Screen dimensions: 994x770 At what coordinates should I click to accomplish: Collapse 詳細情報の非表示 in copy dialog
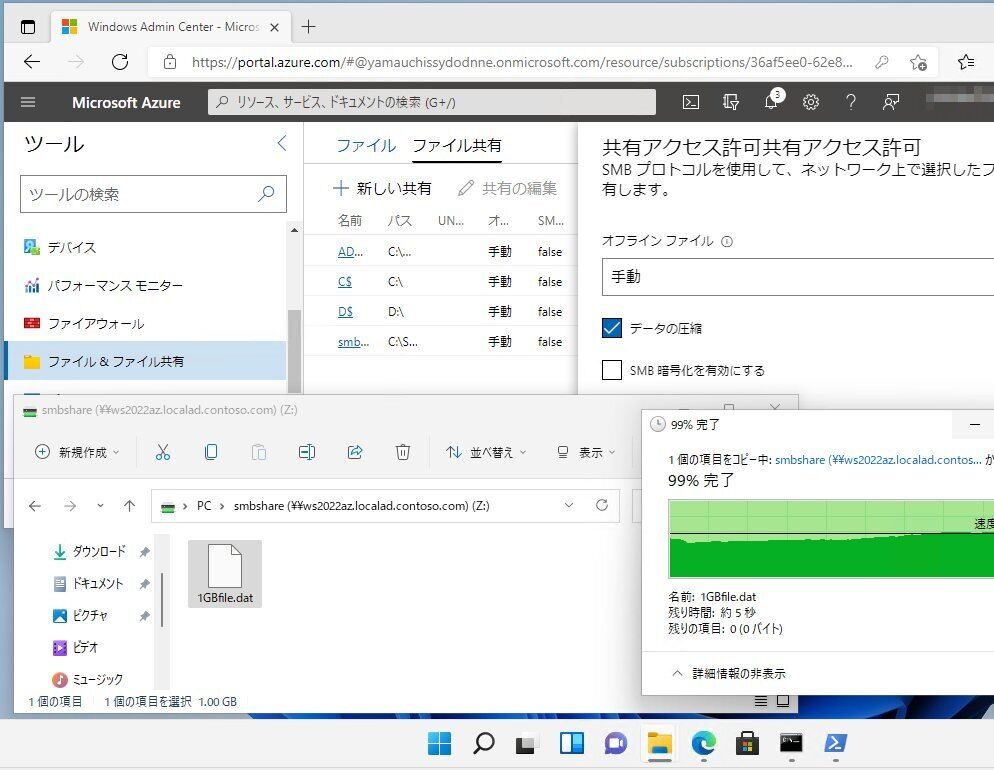click(729, 673)
